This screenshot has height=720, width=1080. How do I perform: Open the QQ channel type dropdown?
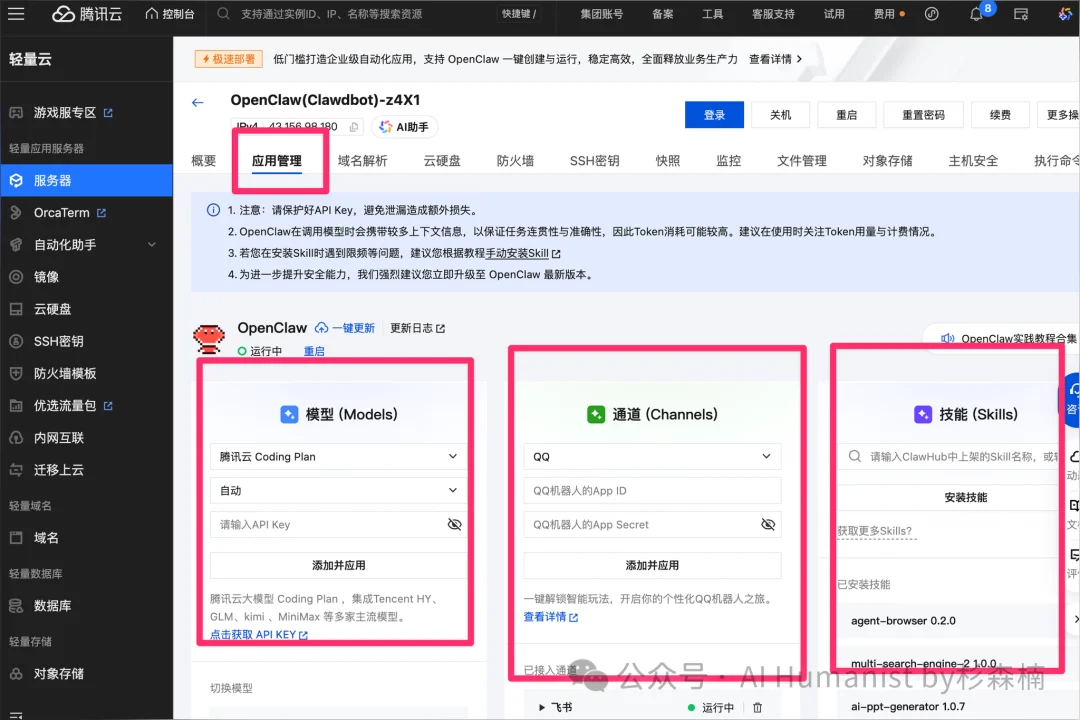[x=652, y=456]
